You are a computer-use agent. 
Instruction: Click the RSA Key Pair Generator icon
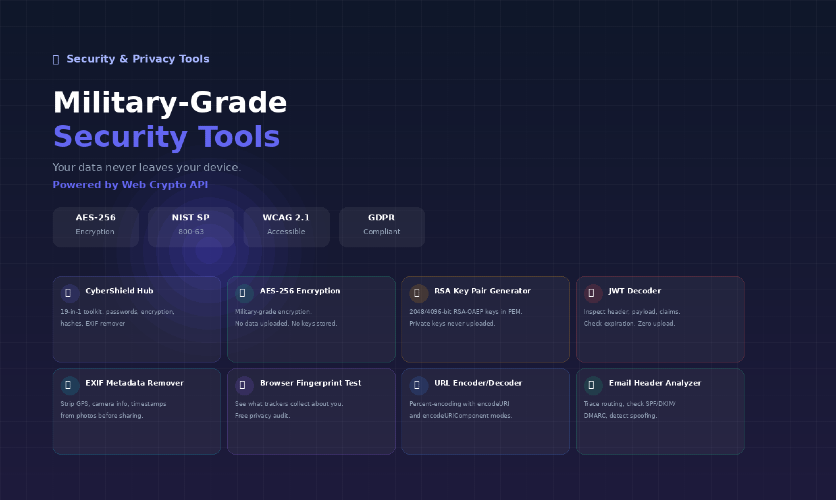(419, 293)
